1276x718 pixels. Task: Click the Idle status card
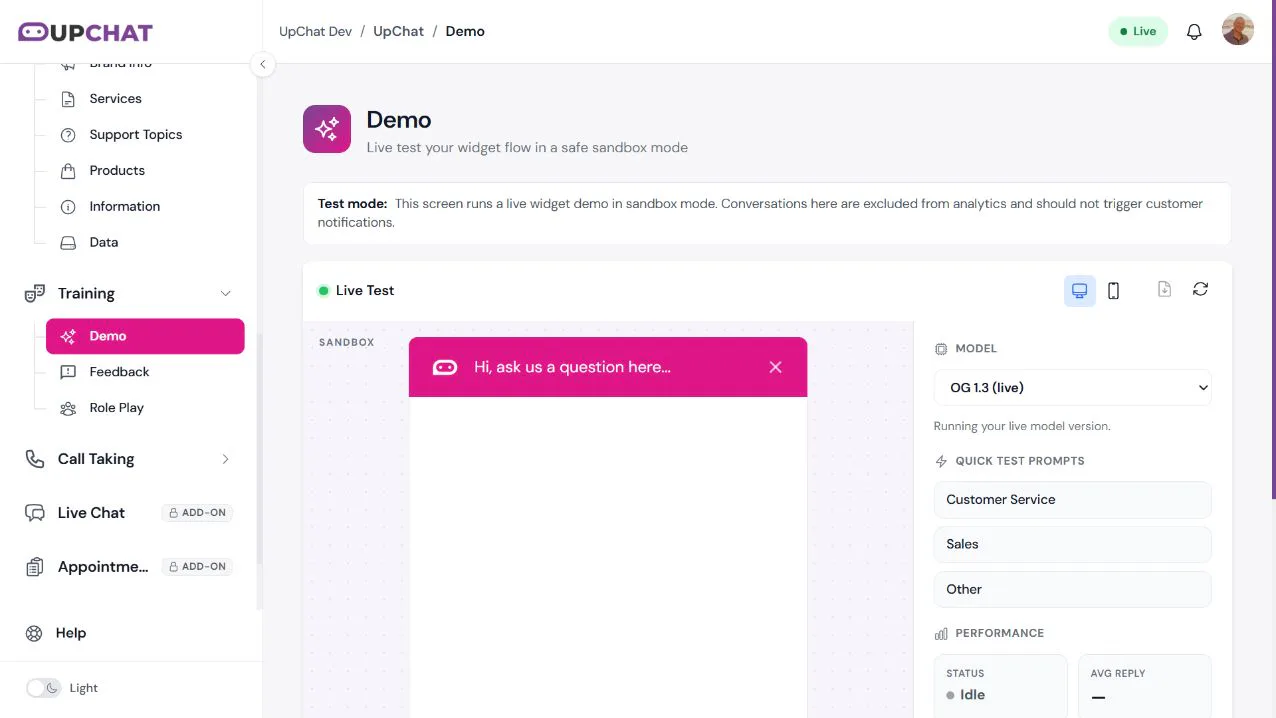tap(1001, 686)
